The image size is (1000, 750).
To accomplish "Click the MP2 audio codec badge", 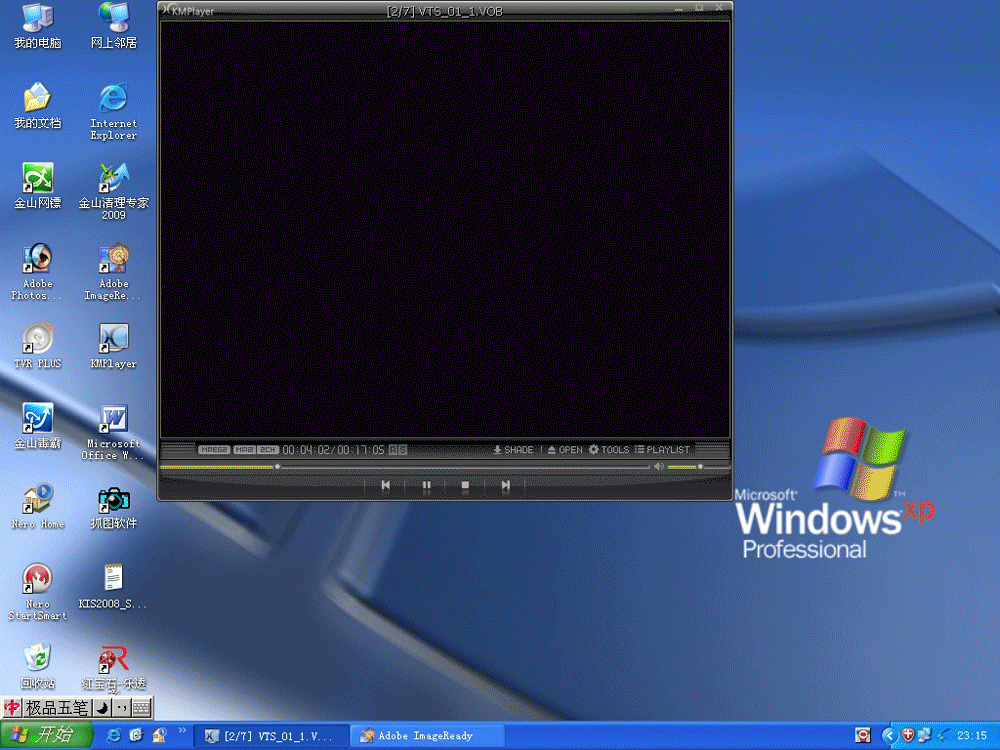I will point(244,450).
